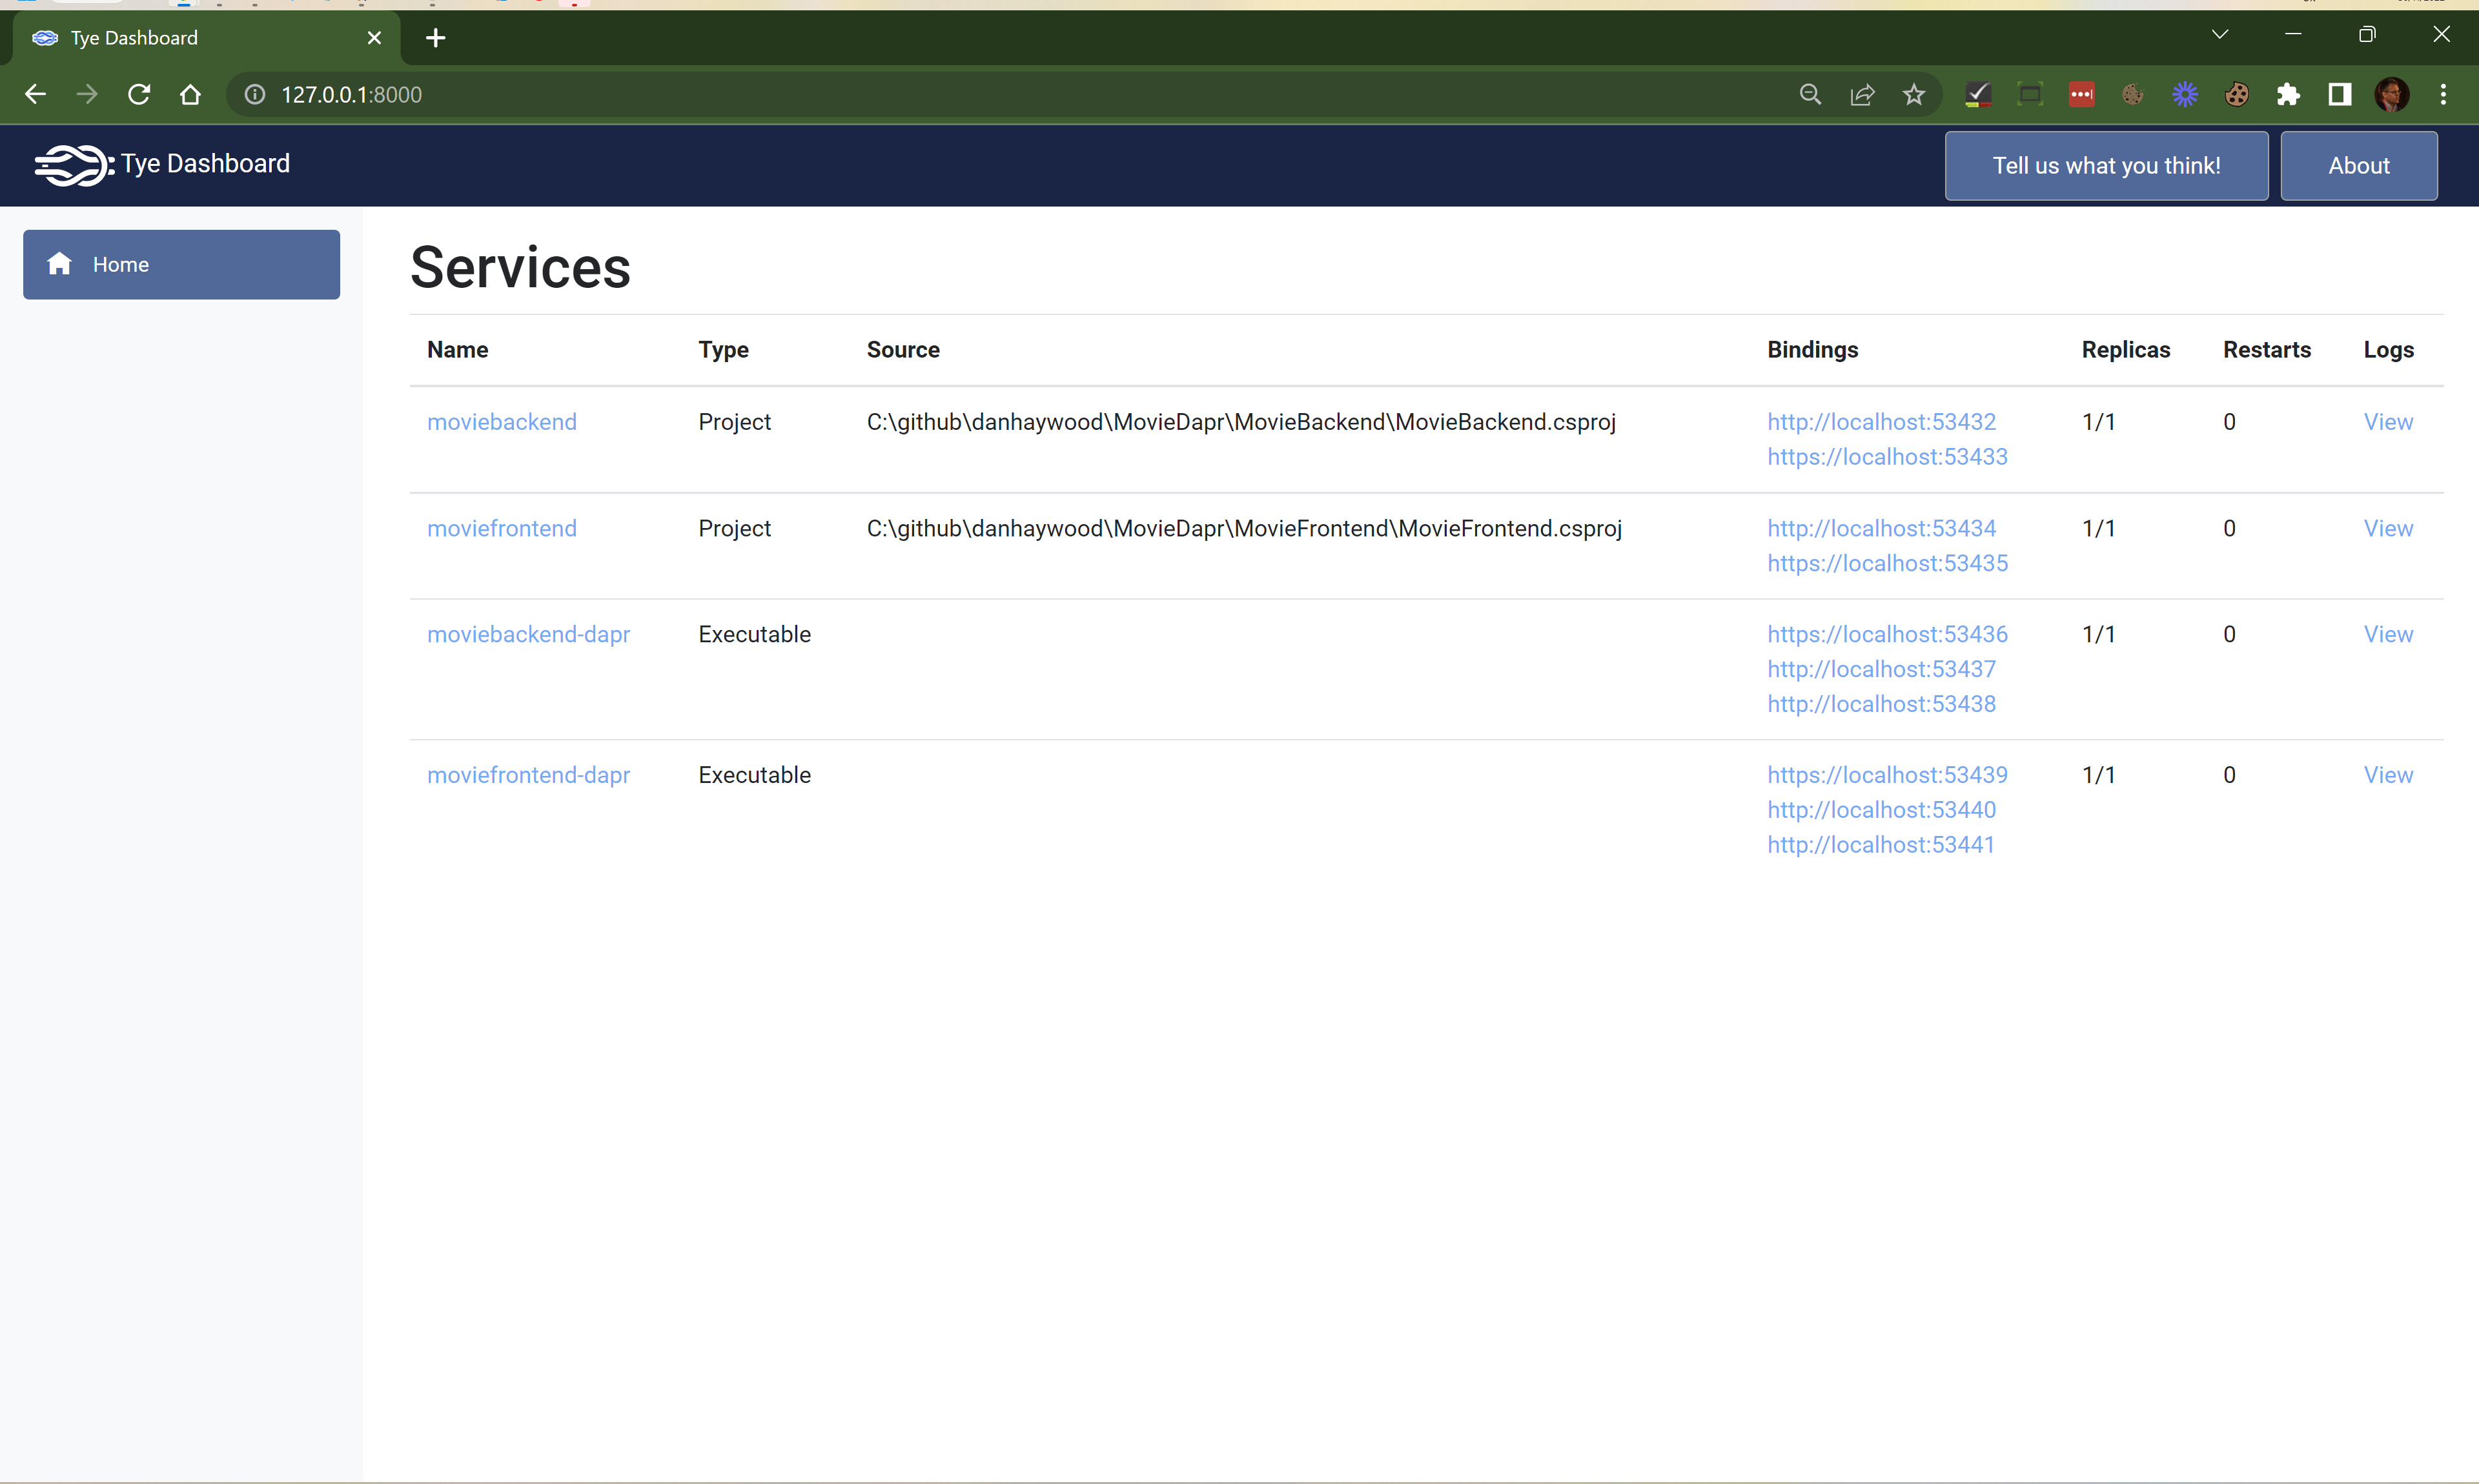
Task: Bookmark page with the star icon
Action: 1913,94
